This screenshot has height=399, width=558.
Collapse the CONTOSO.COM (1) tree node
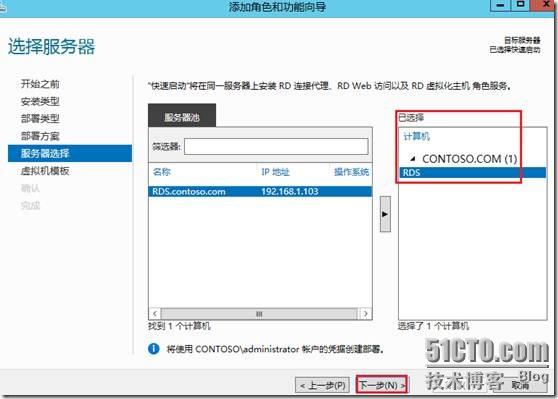pyautogui.click(x=413, y=158)
